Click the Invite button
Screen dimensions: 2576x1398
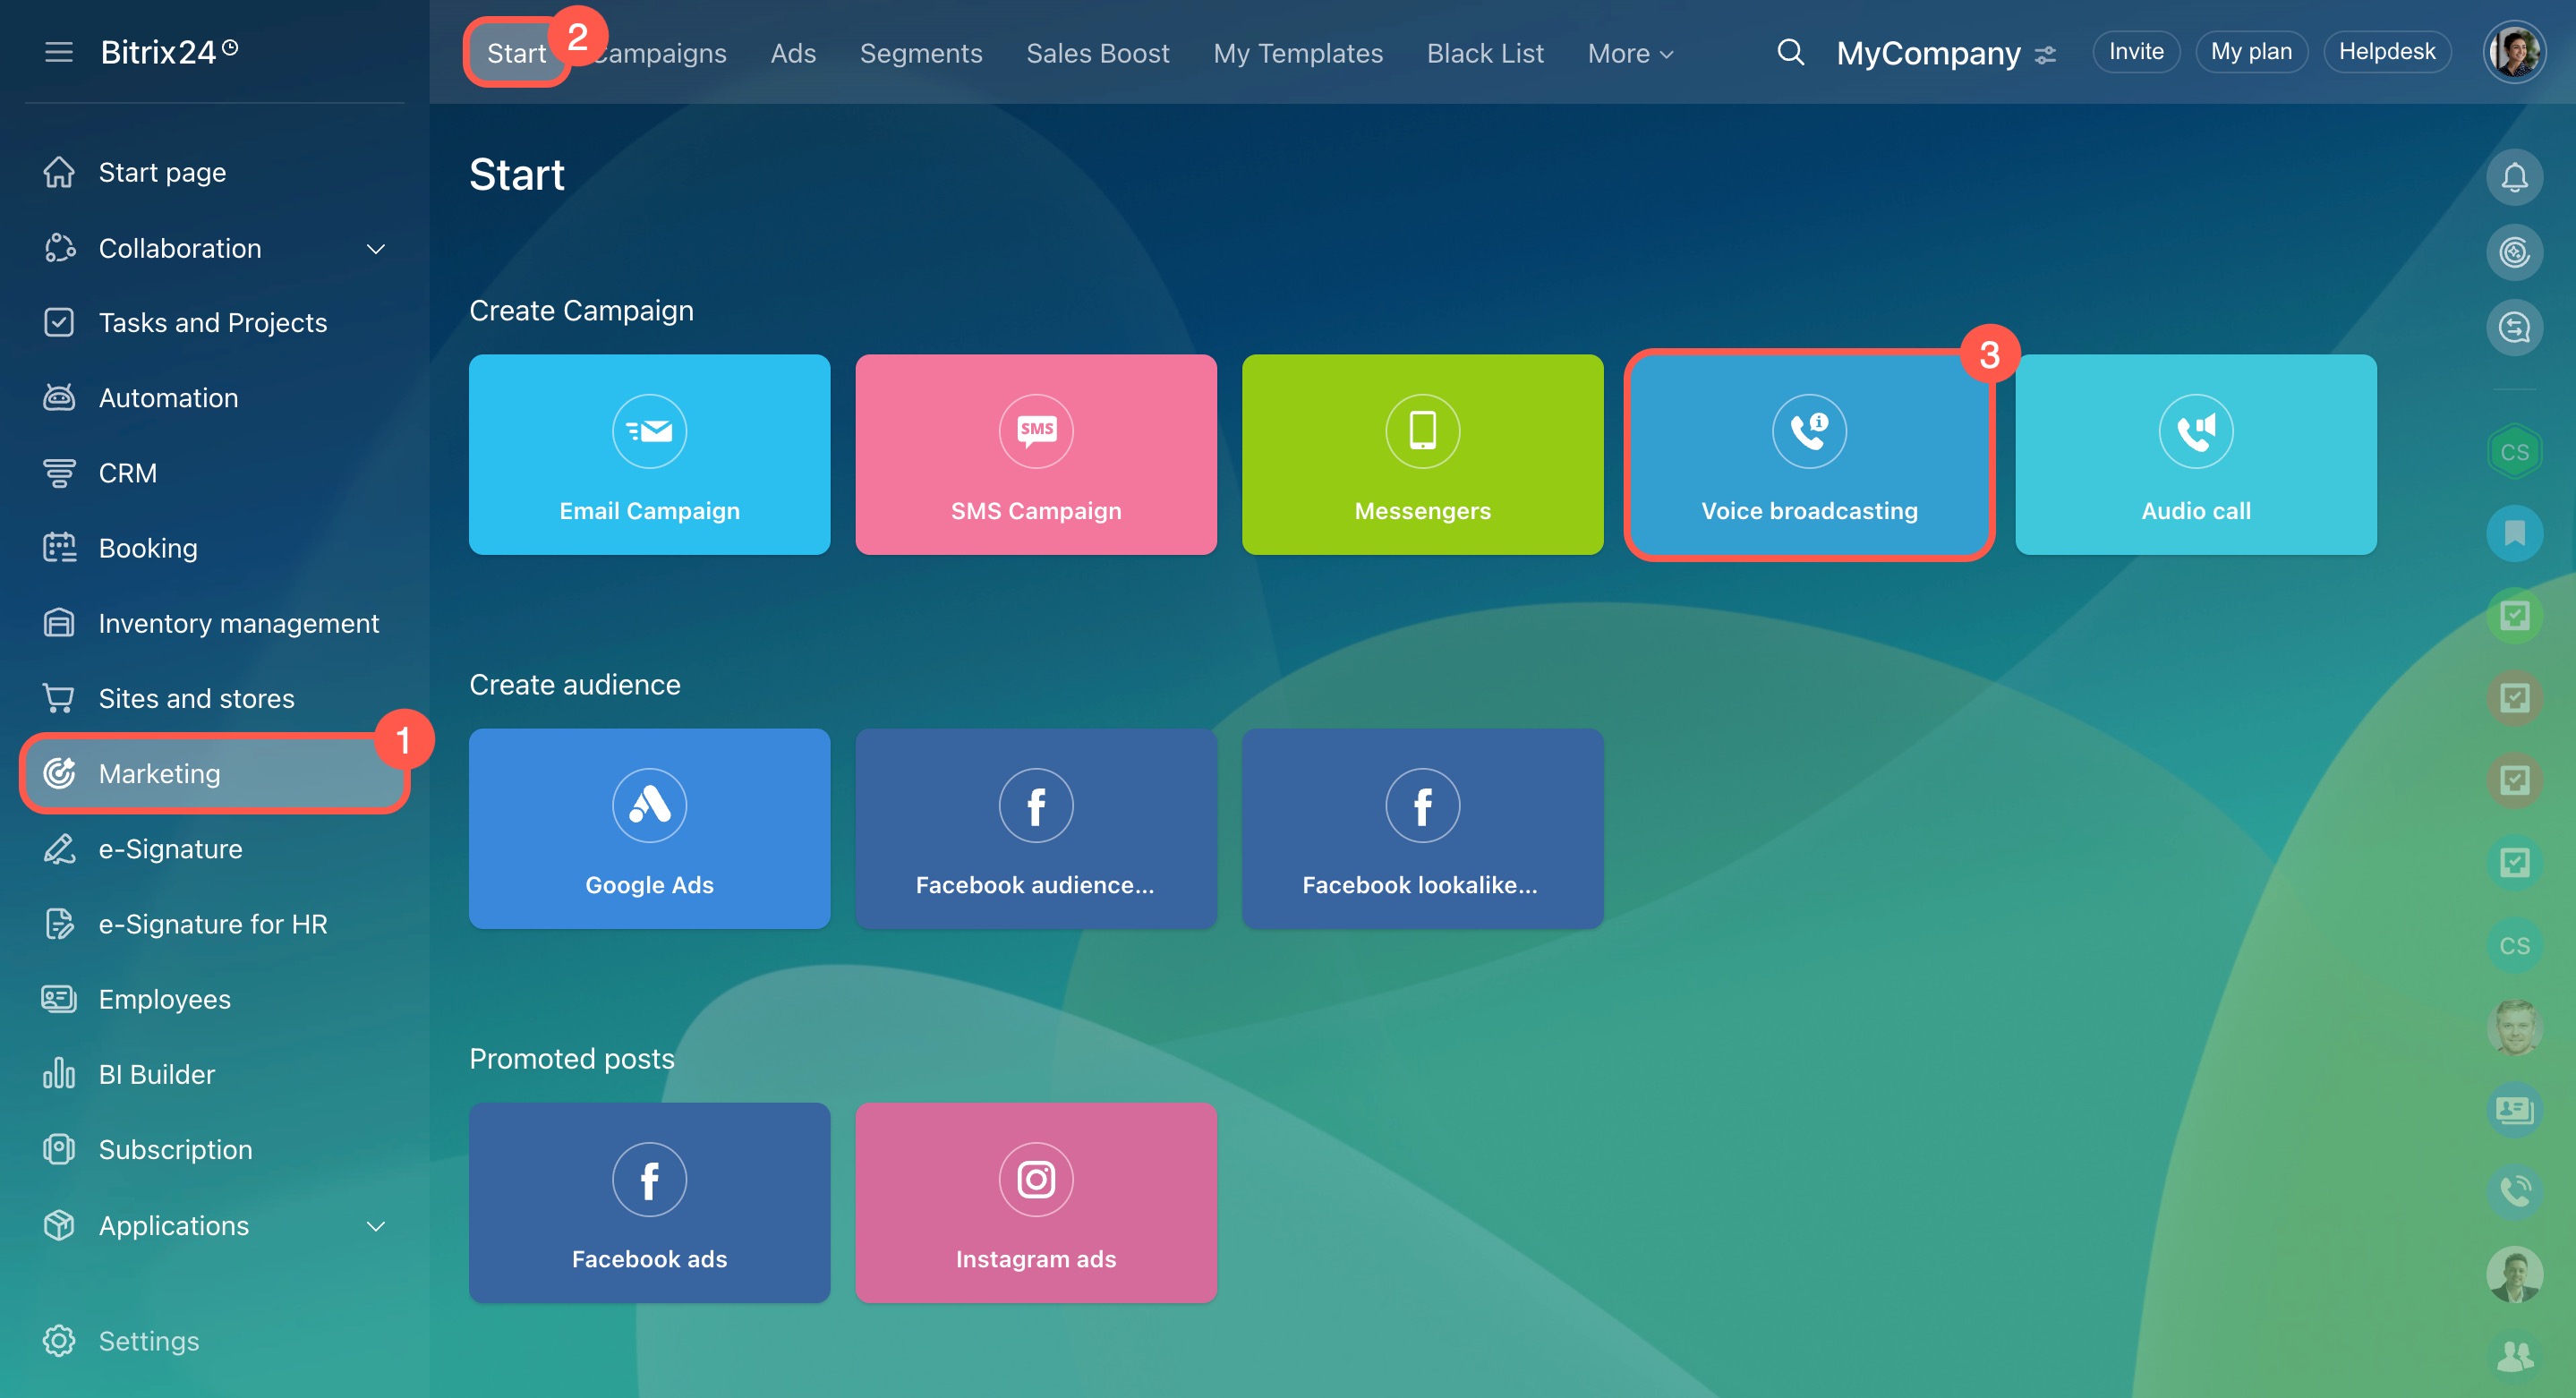[x=2135, y=52]
